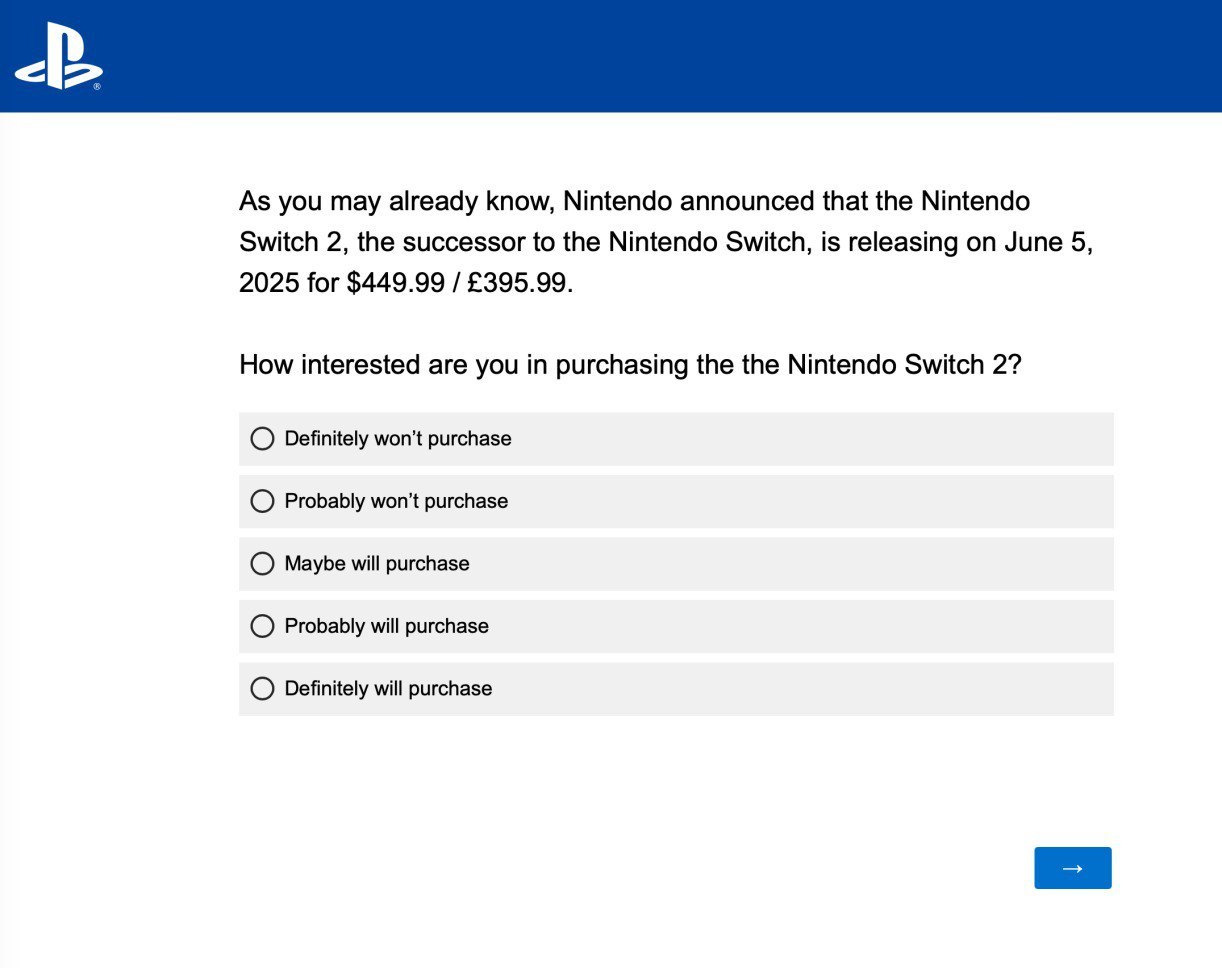Click the "Definitely will purchase" label text
The width and height of the screenshot is (1222, 968).
point(388,689)
